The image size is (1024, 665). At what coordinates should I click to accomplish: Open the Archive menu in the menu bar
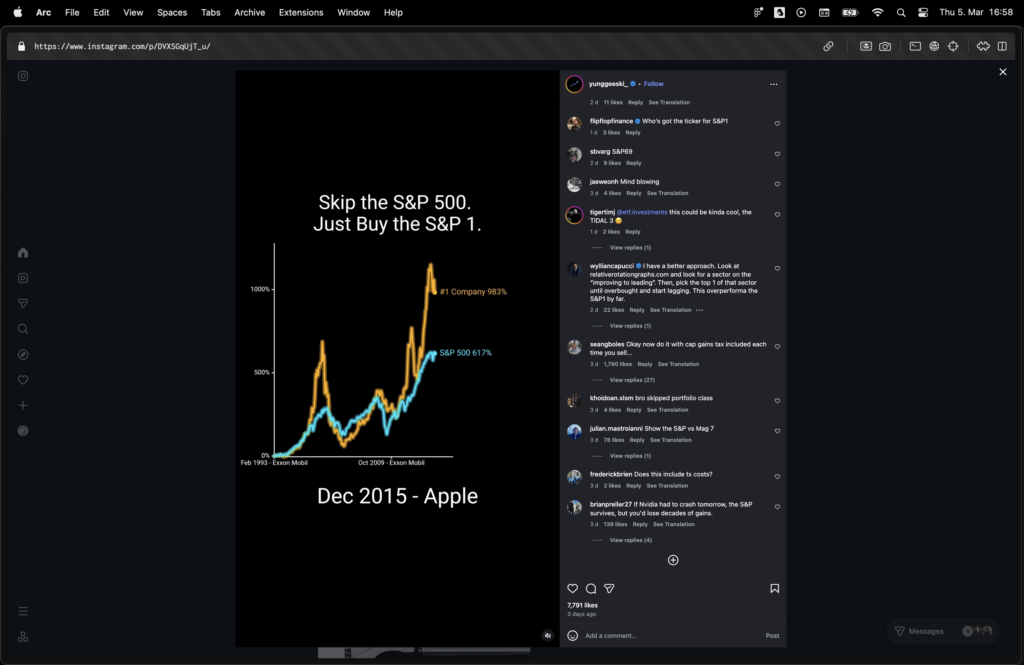(x=249, y=12)
